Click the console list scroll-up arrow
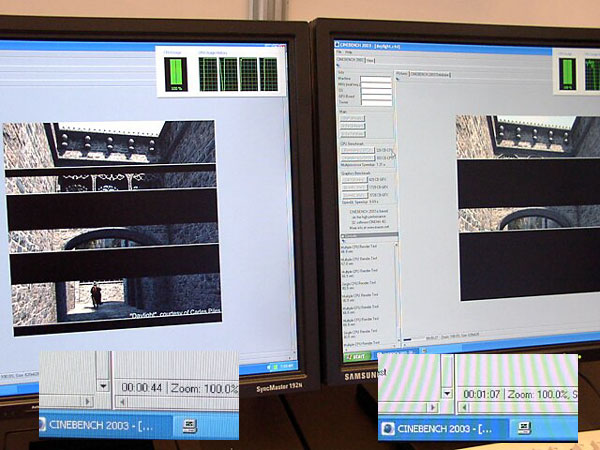Screen dimensions: 600x450 pyautogui.click(x=396, y=244)
